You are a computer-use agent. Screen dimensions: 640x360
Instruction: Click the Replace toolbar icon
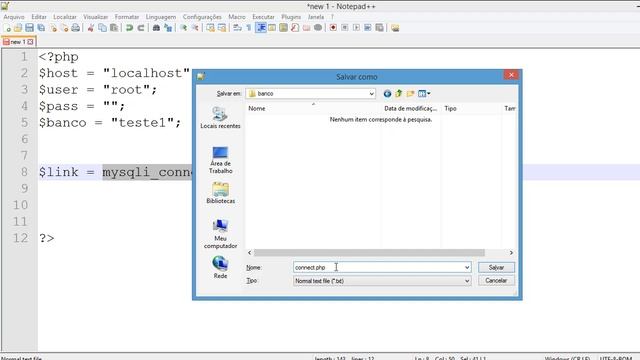pos(168,28)
